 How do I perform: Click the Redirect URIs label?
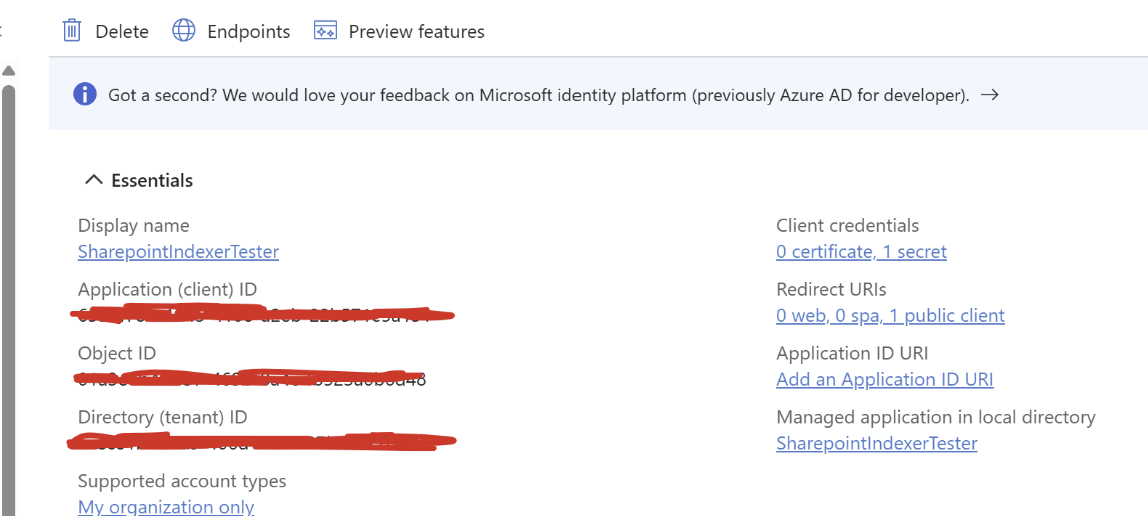click(x=831, y=289)
